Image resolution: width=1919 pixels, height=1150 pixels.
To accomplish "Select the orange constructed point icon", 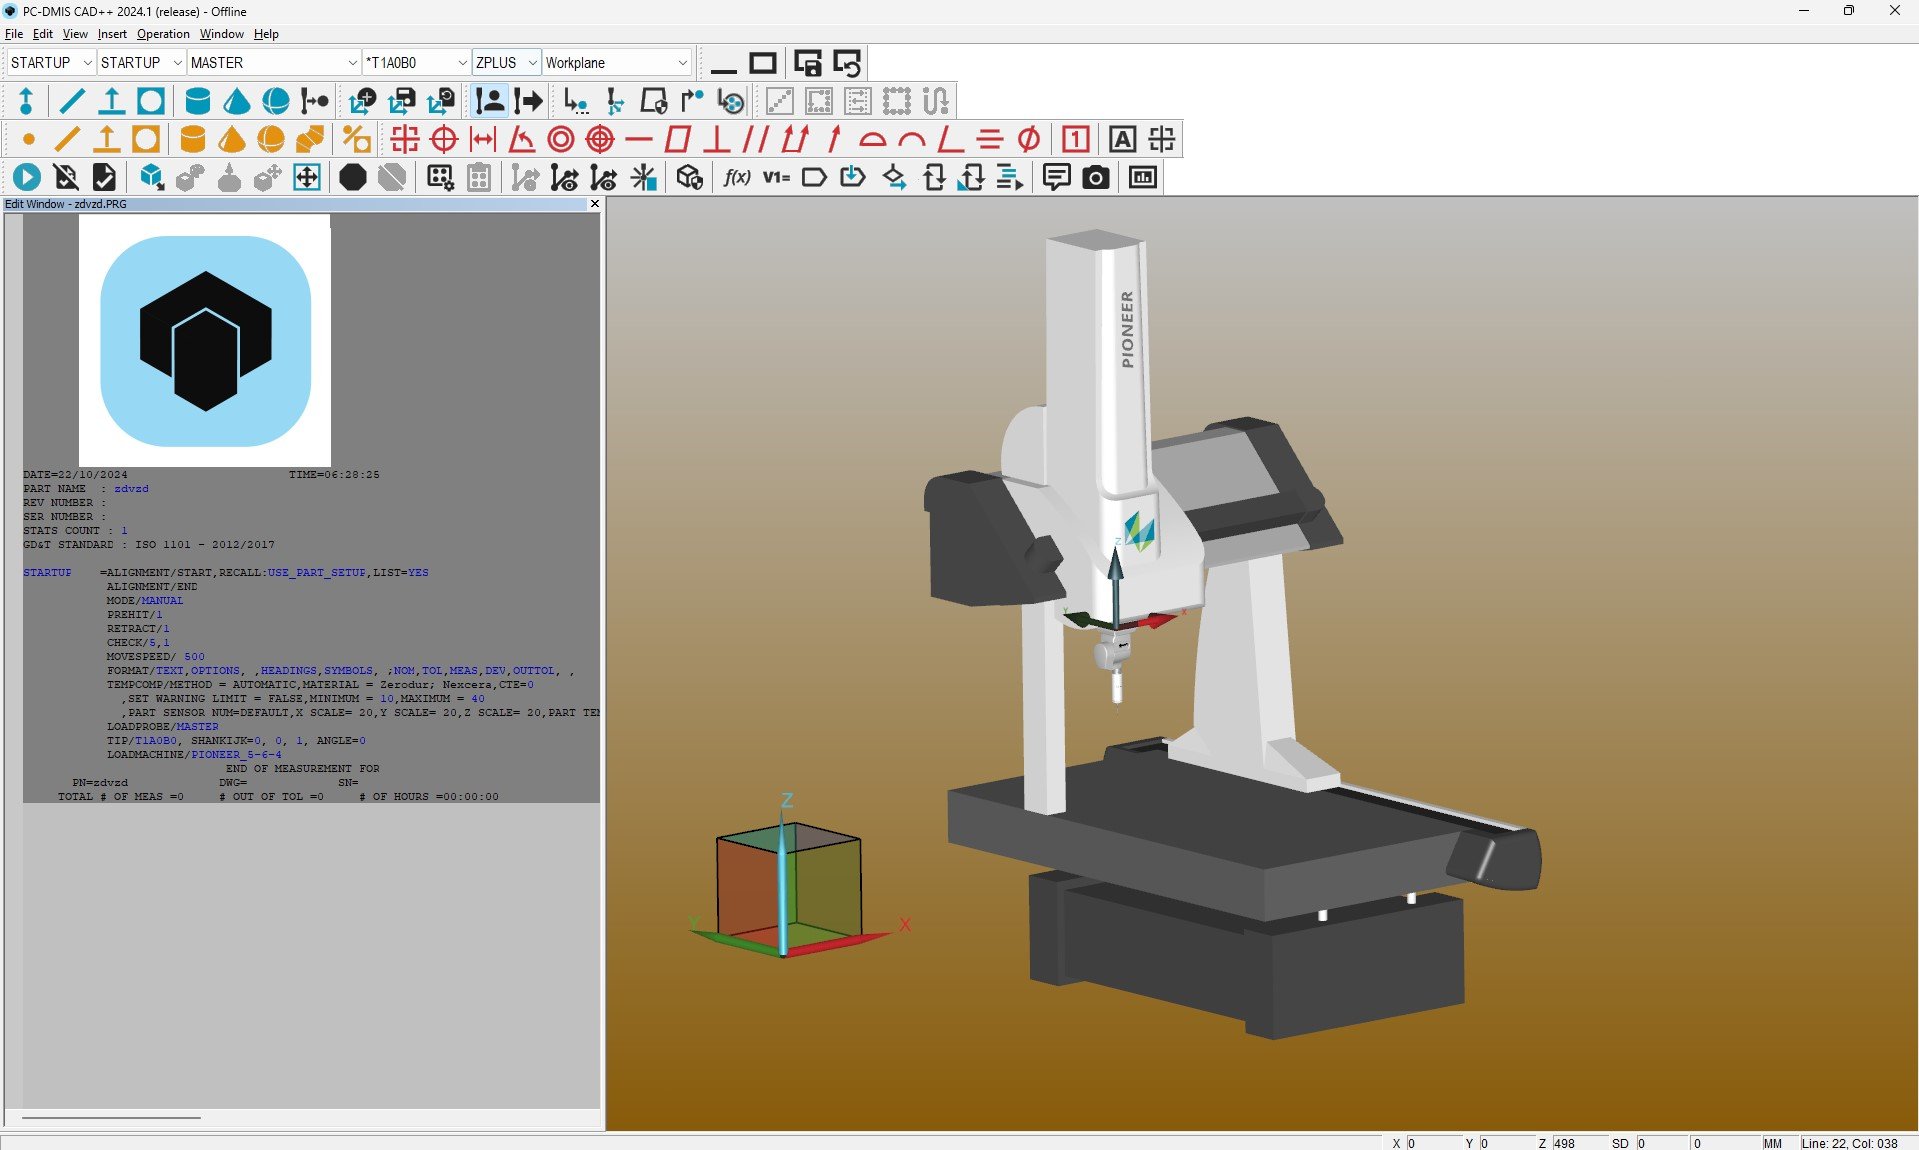I will point(29,139).
